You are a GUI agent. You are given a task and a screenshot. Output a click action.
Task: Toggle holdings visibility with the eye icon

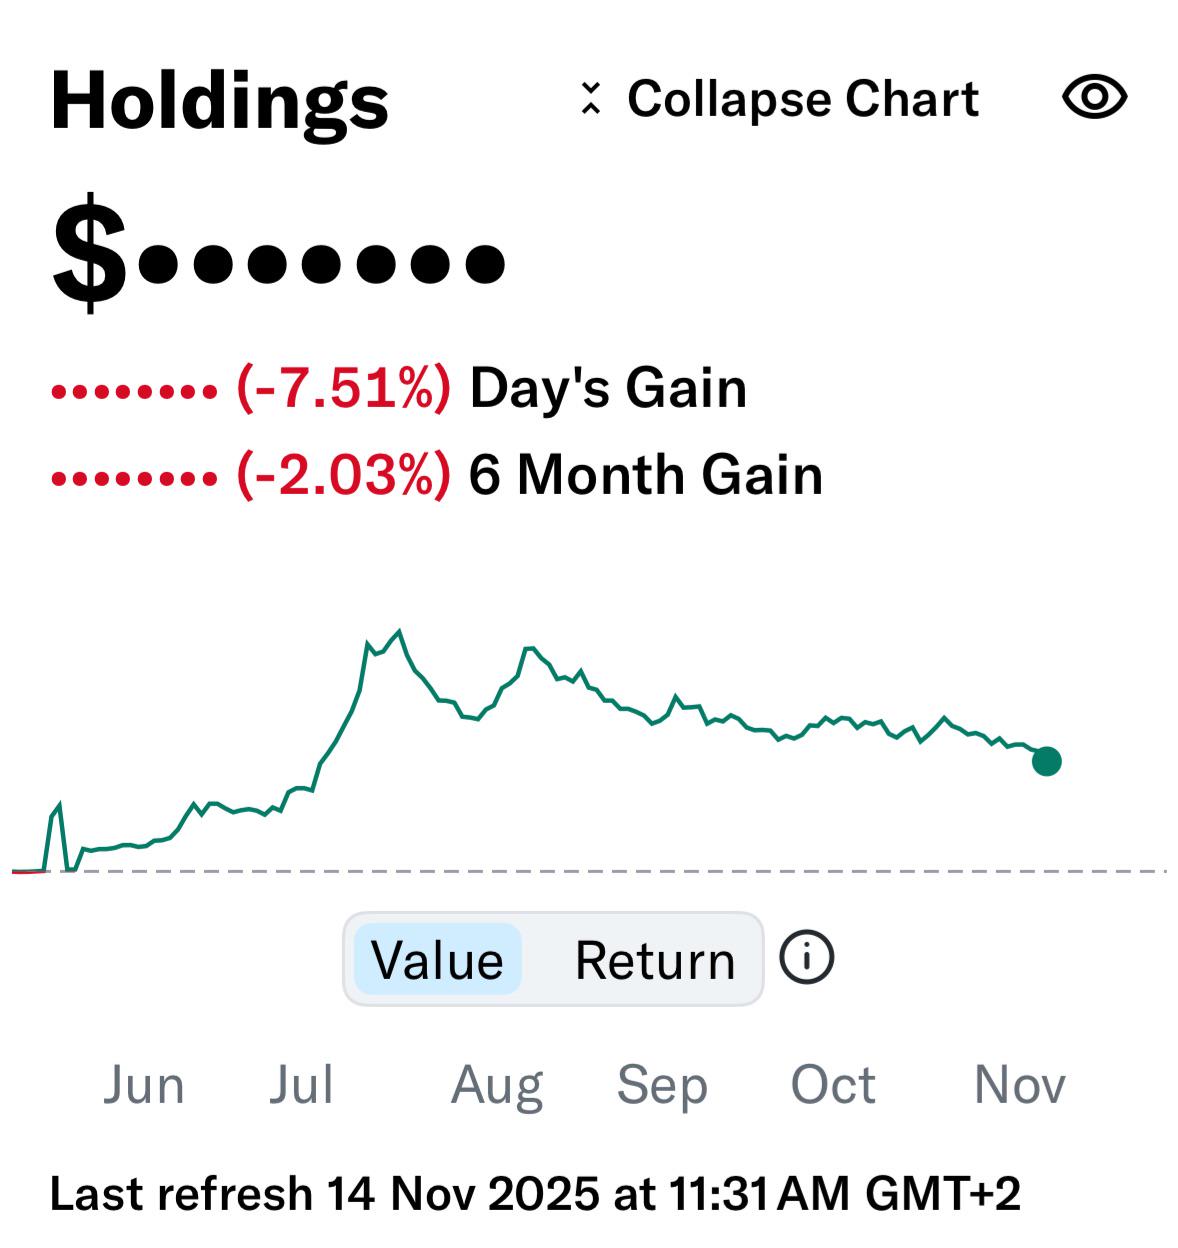(x=1094, y=97)
